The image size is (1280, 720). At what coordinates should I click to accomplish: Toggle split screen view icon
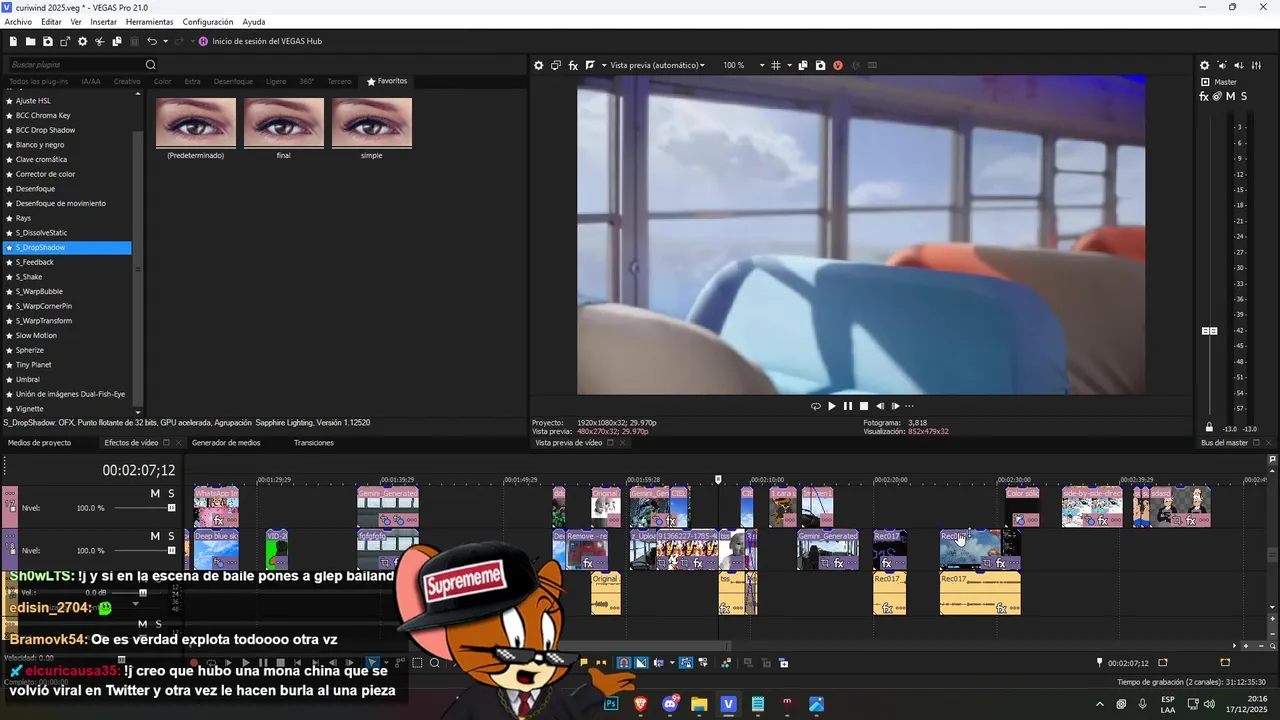pyautogui.click(x=590, y=65)
